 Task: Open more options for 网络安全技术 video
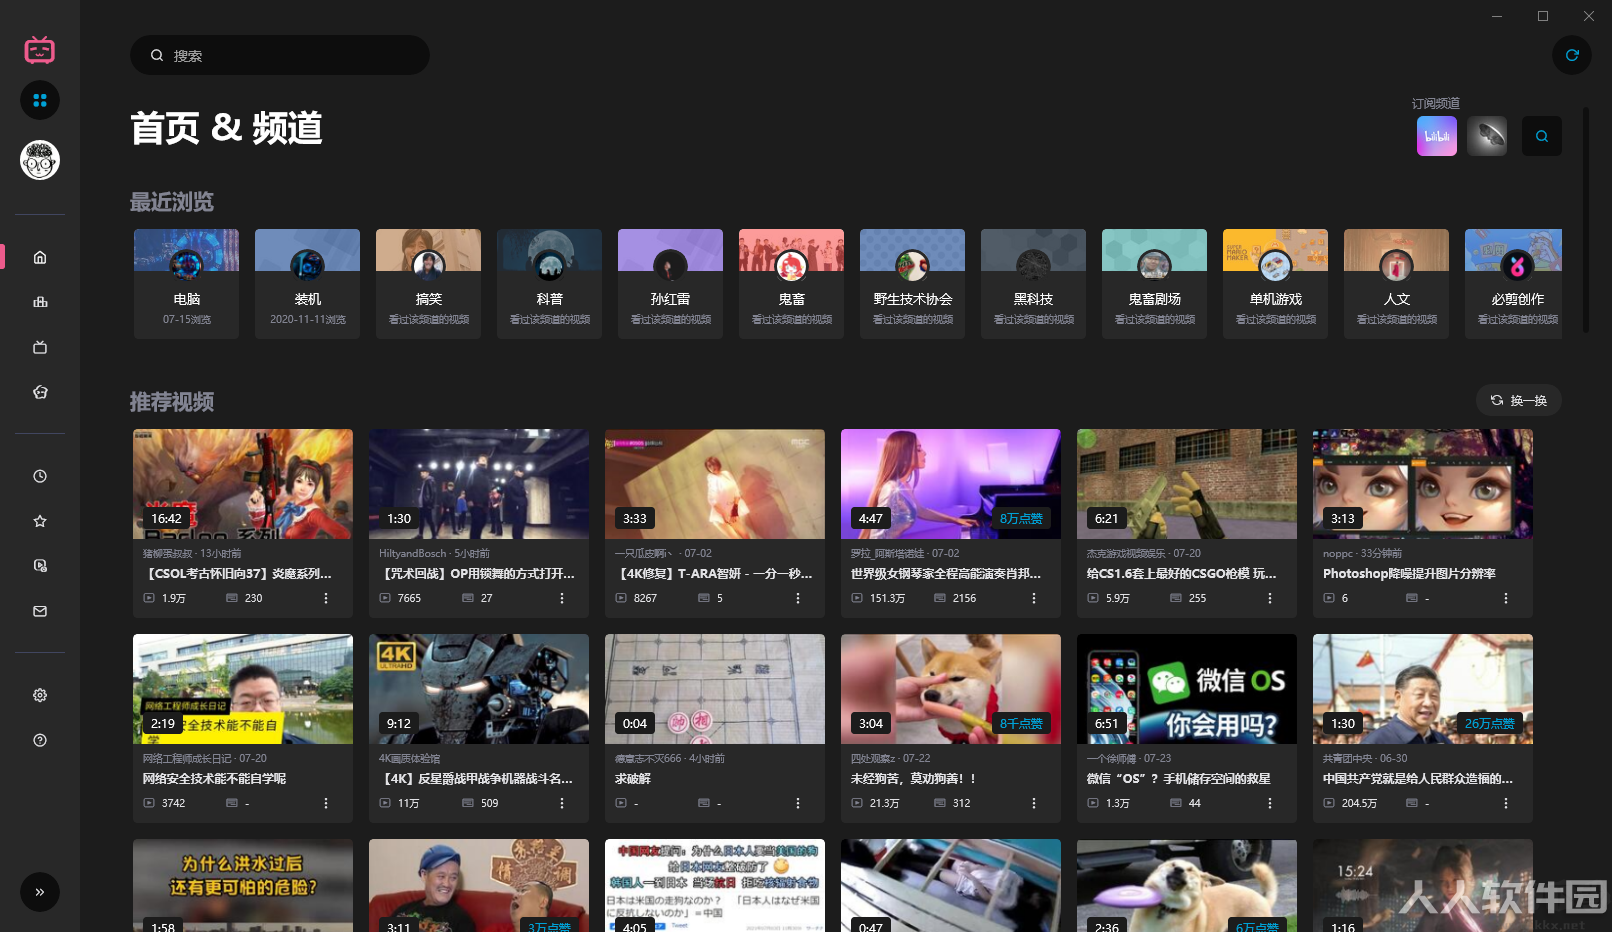point(326,803)
